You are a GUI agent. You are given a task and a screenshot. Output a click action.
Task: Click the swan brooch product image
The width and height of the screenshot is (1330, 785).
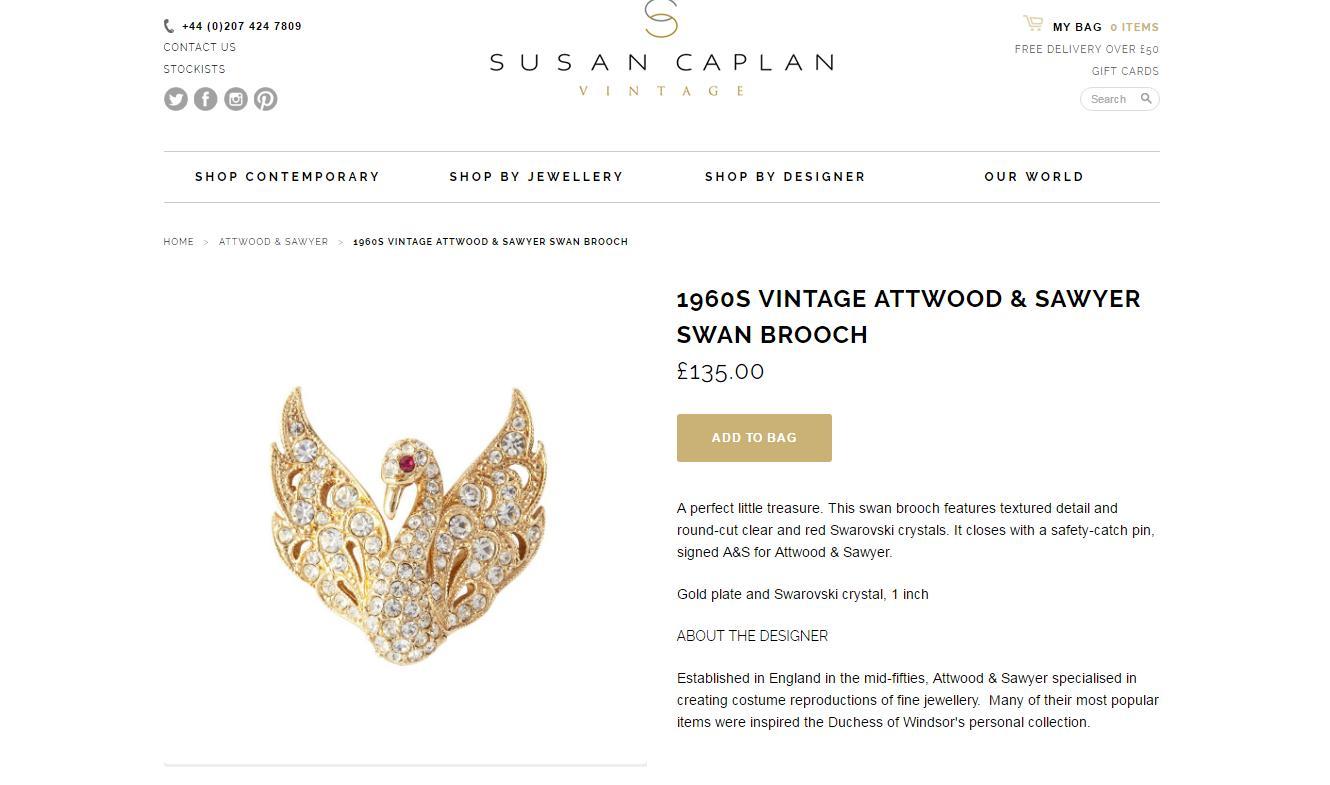[x=405, y=524]
